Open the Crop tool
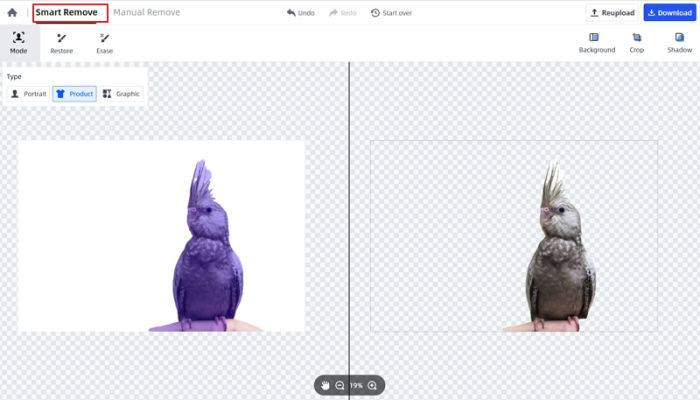Image resolution: width=700 pixels, height=400 pixels. pos(637,43)
